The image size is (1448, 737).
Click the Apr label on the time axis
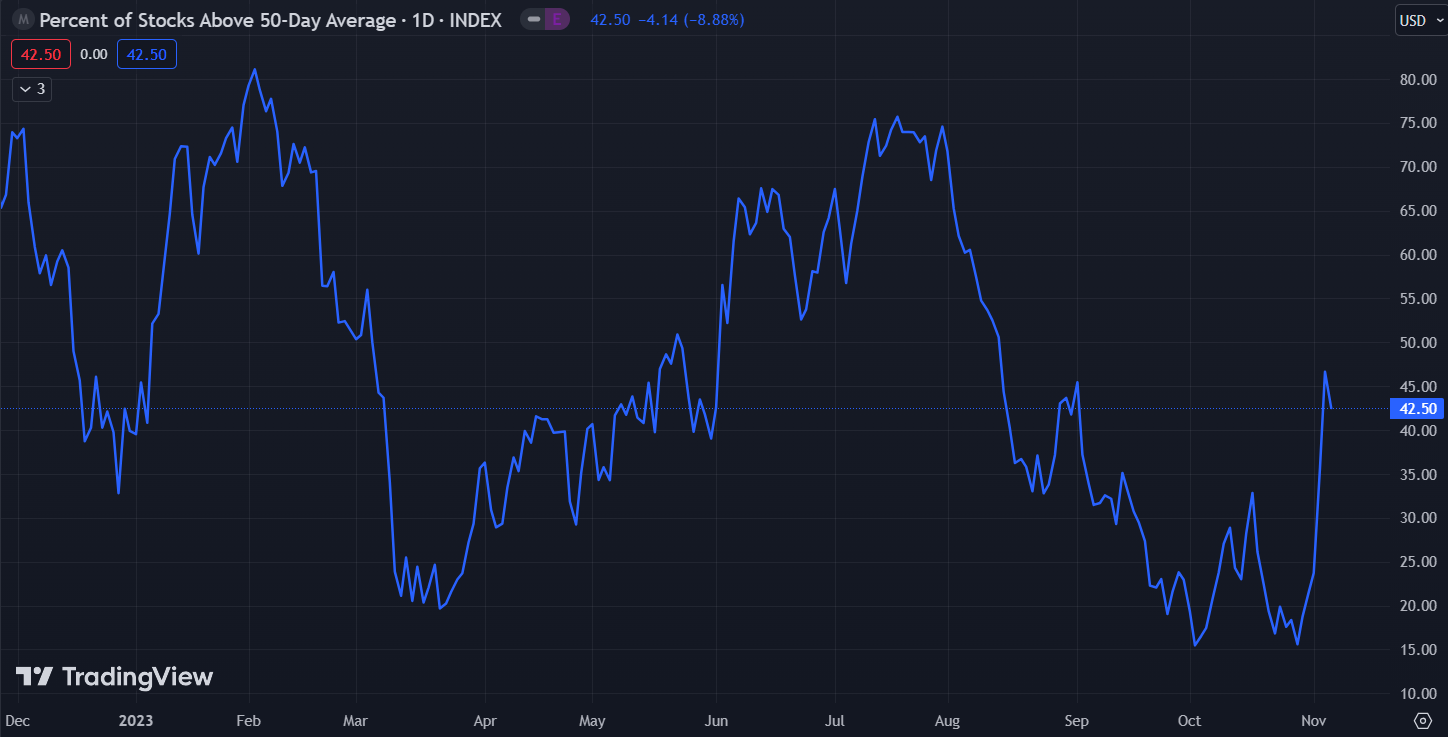(484, 720)
